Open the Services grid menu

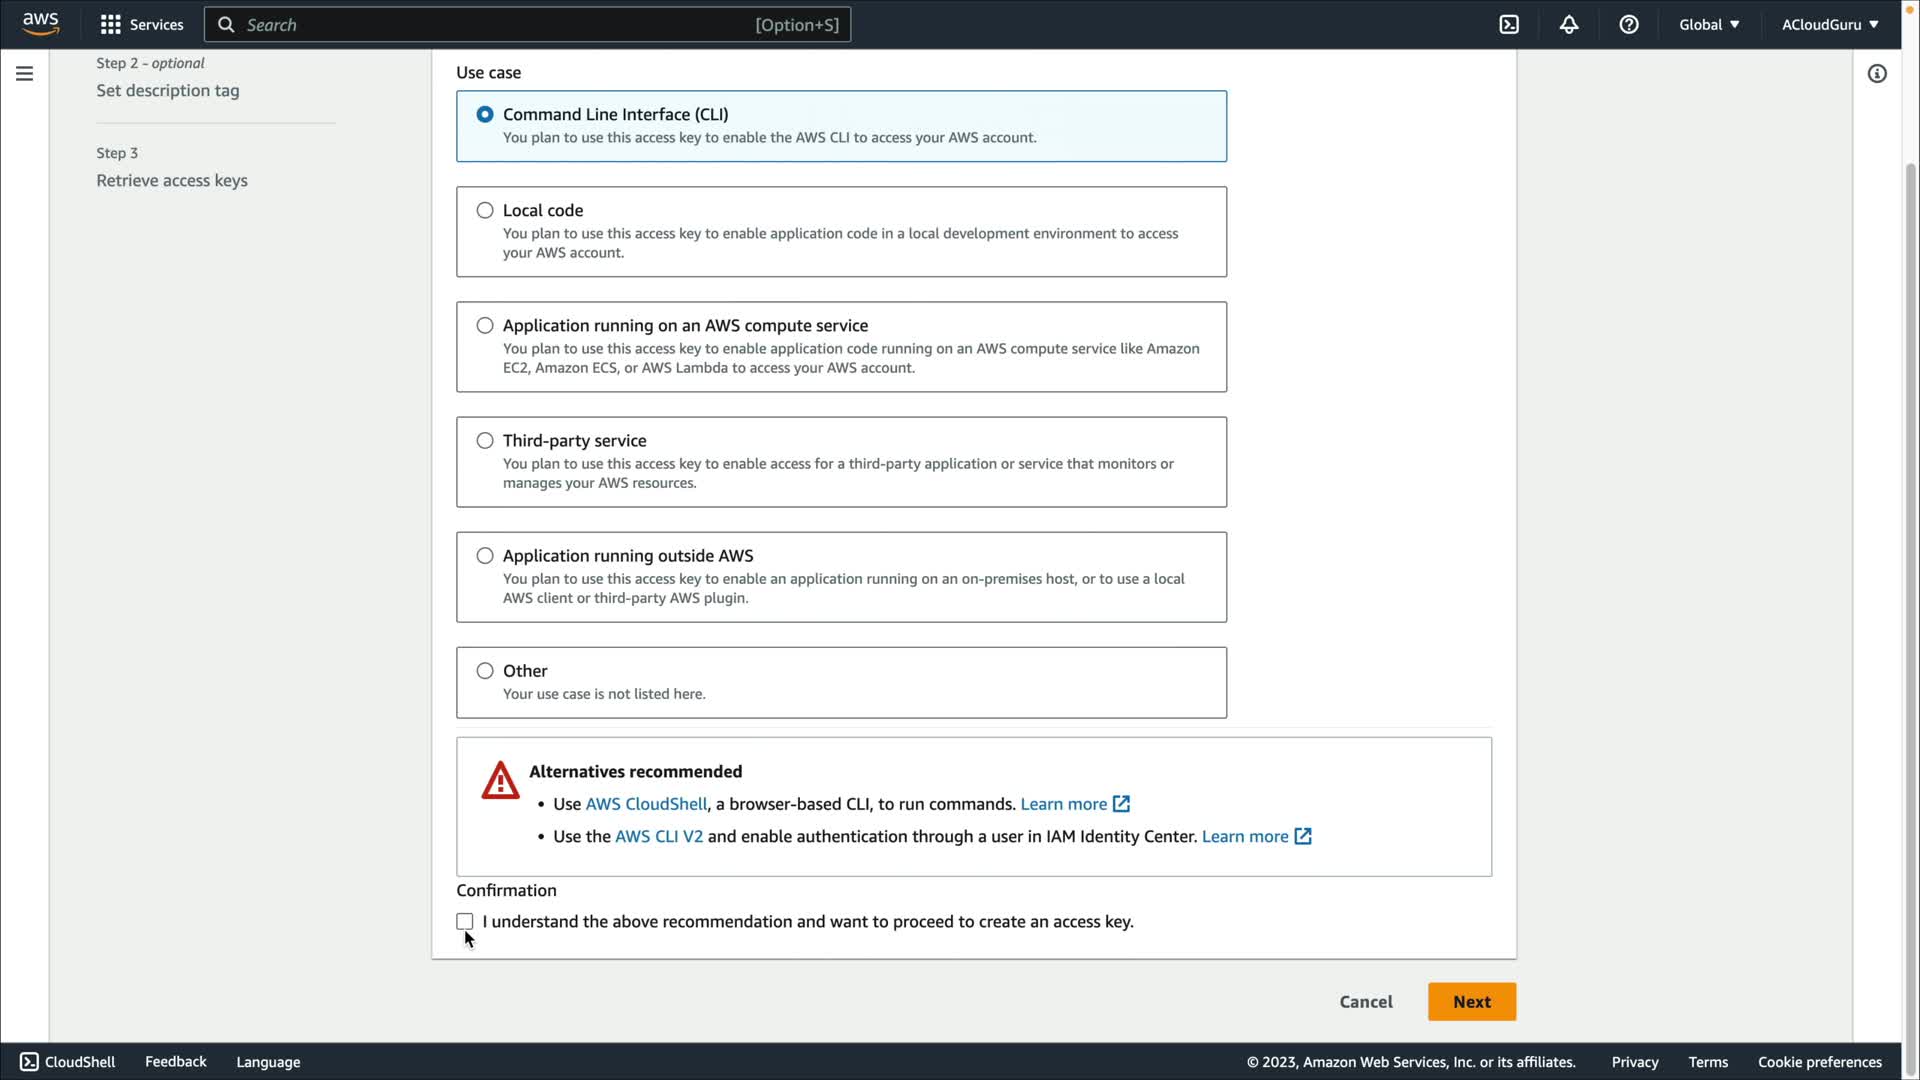click(141, 24)
